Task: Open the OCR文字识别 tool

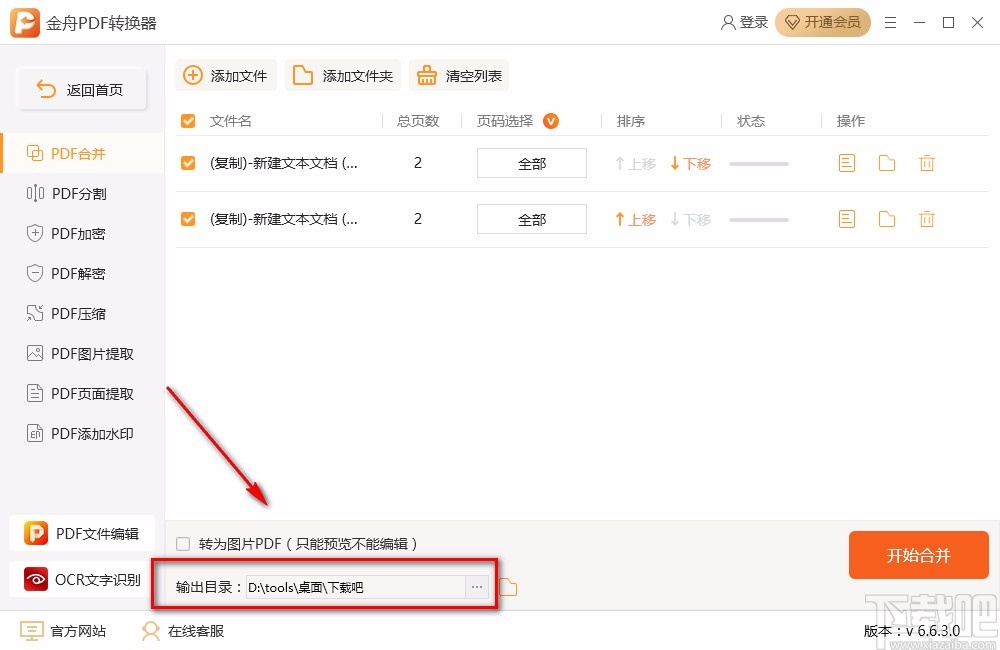Action: [x=80, y=578]
